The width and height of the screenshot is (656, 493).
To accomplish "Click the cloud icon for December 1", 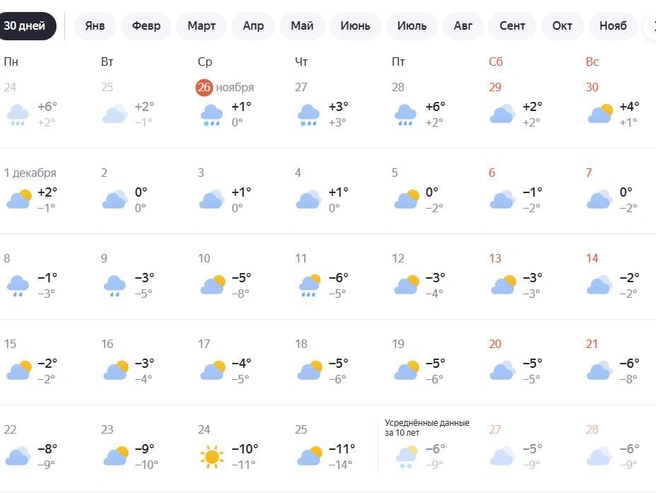I will tap(18, 200).
